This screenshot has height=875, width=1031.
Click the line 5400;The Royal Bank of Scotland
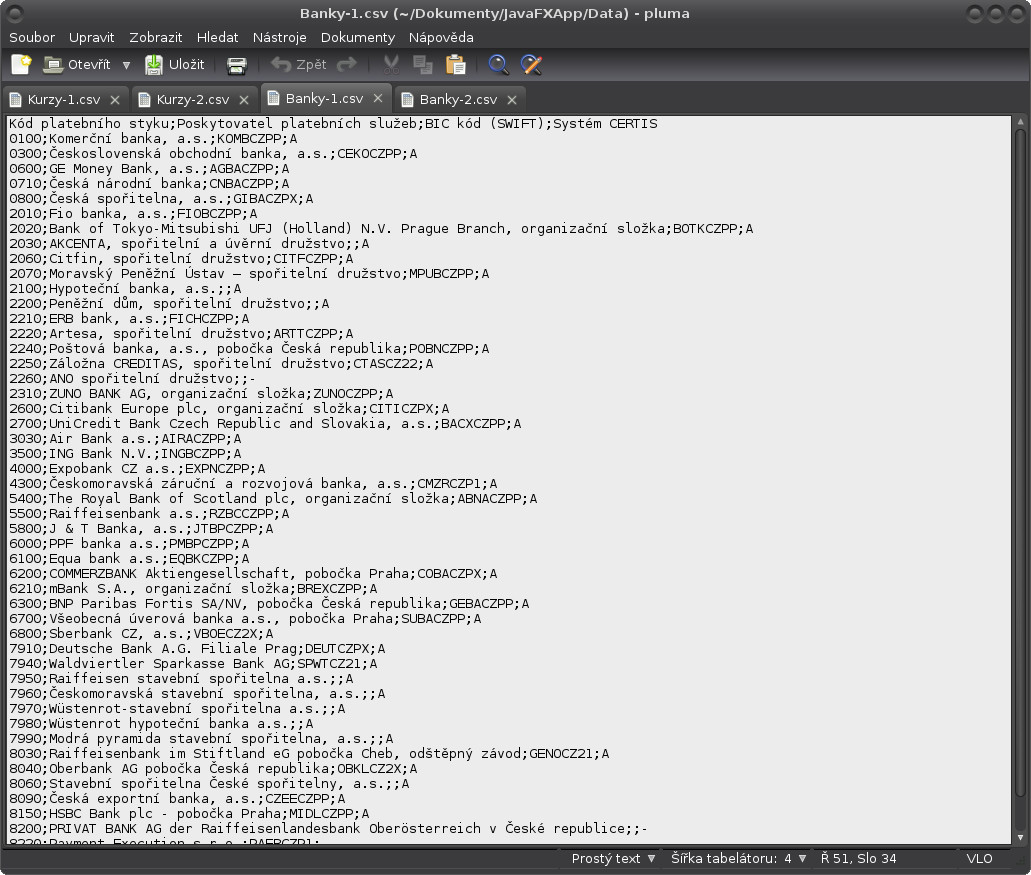274,499
